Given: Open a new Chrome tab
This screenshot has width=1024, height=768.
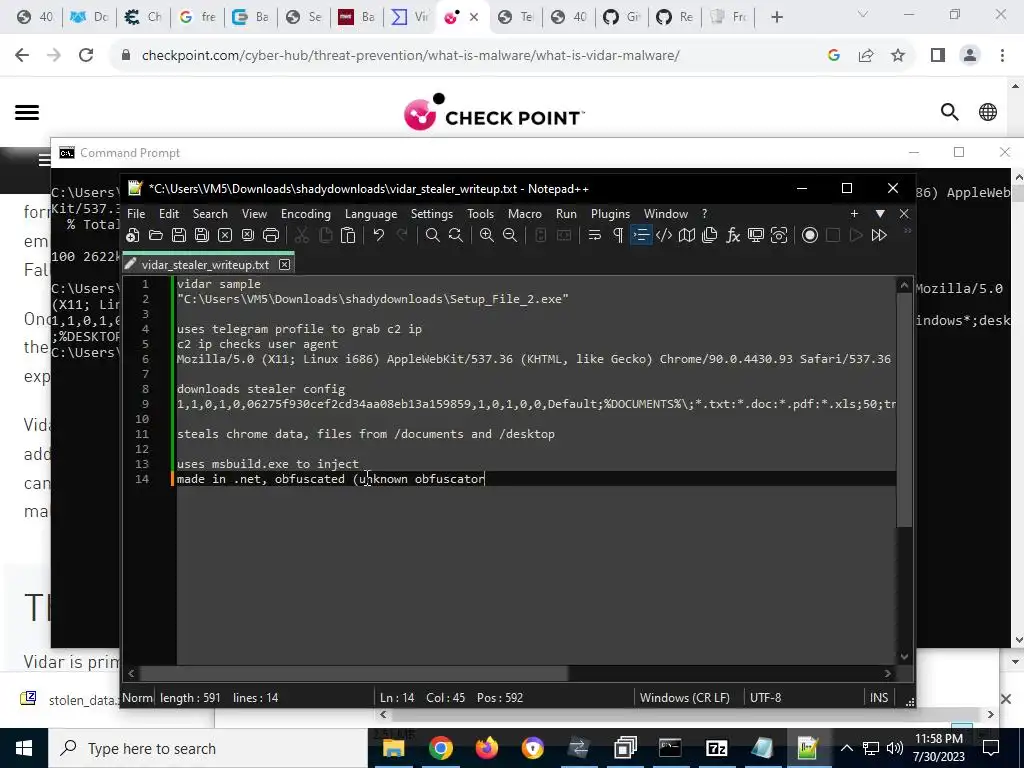Looking at the screenshot, I should coord(776,17).
